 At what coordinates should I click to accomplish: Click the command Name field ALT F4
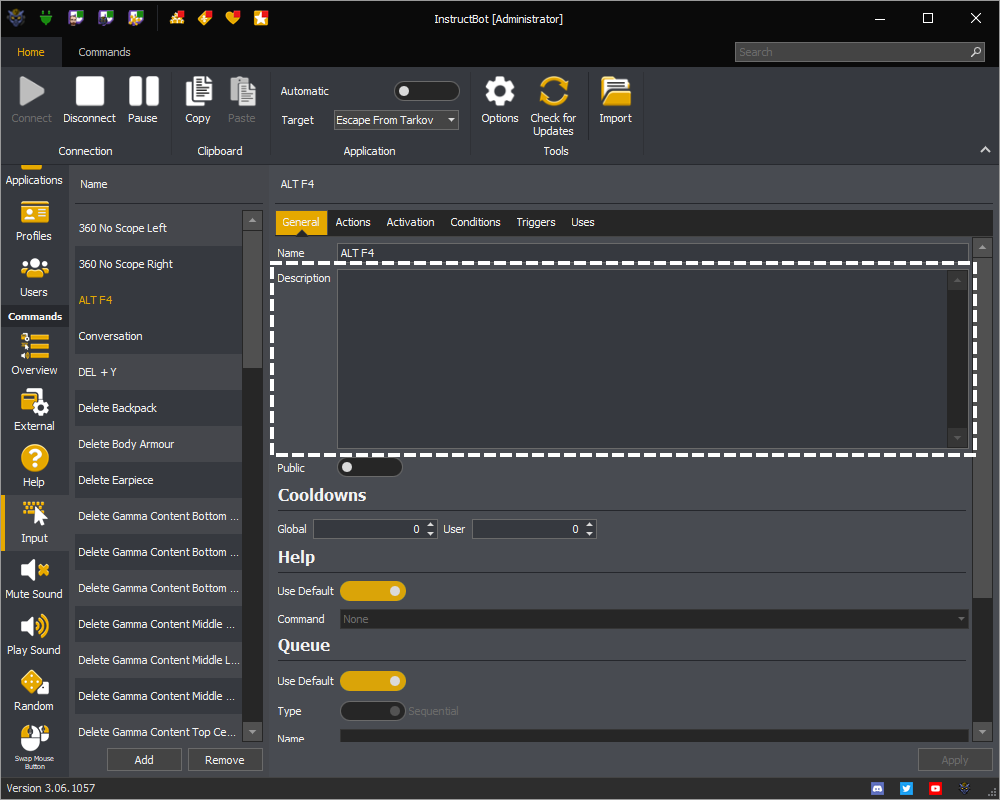point(652,253)
